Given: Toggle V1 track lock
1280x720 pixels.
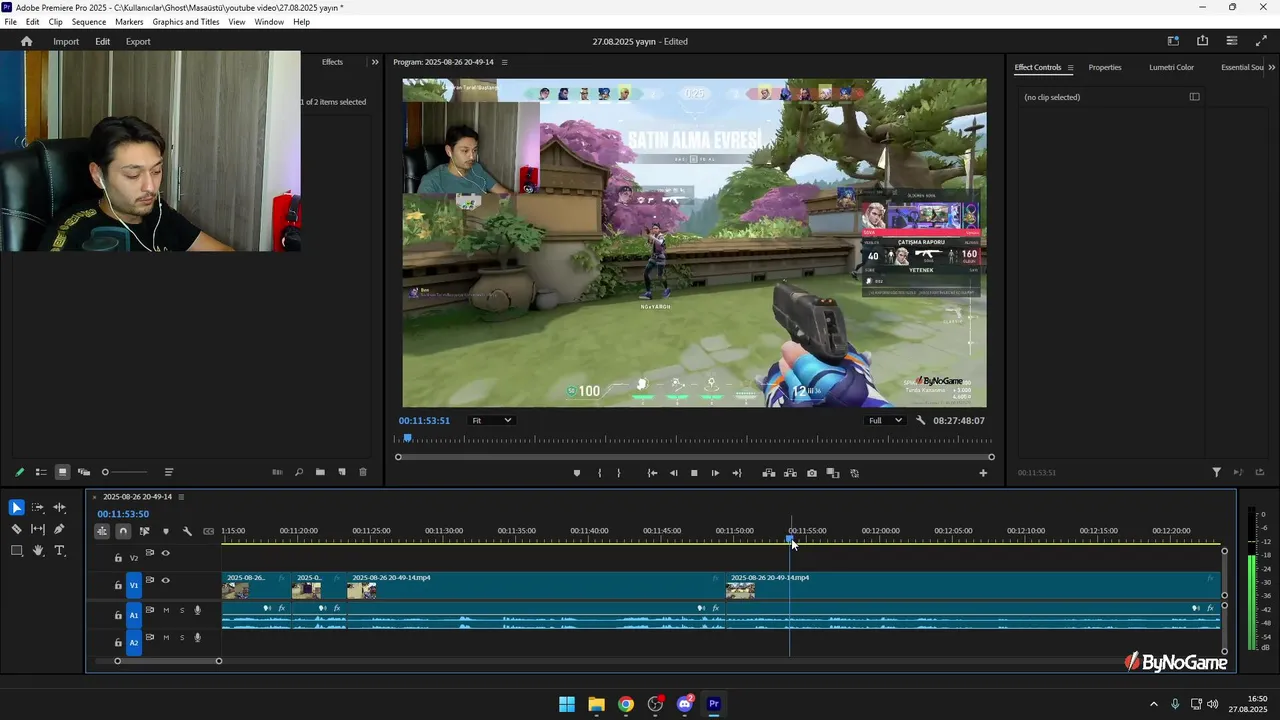Looking at the screenshot, I should tap(118, 585).
